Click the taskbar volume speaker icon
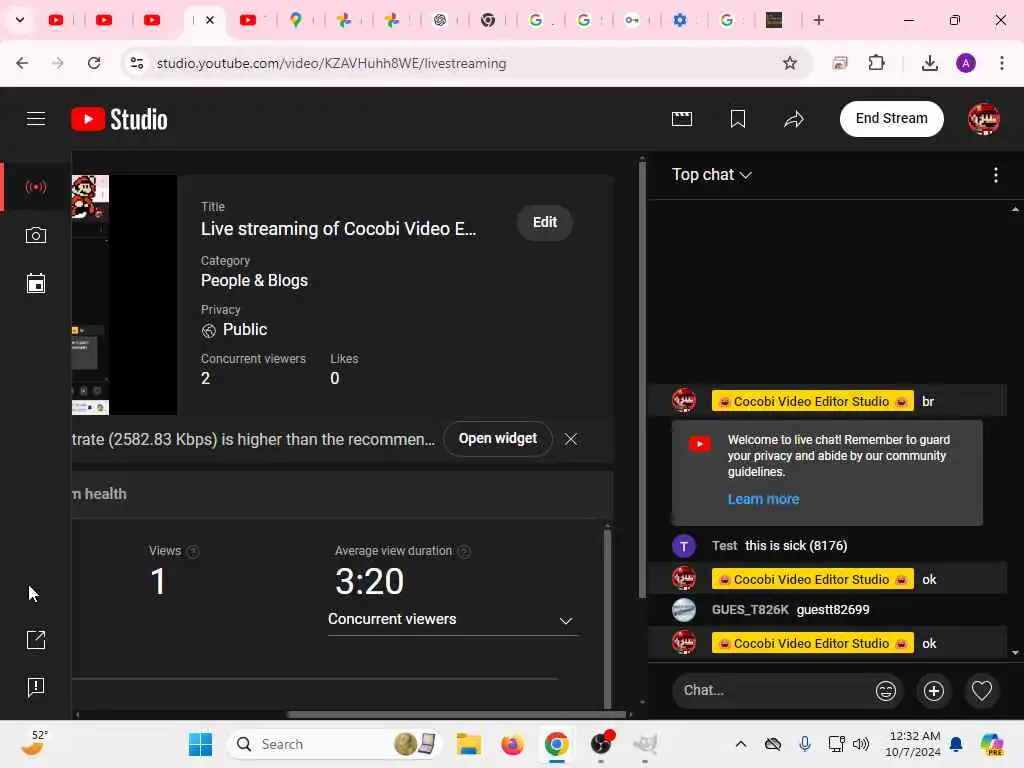1024x768 pixels. click(861, 744)
